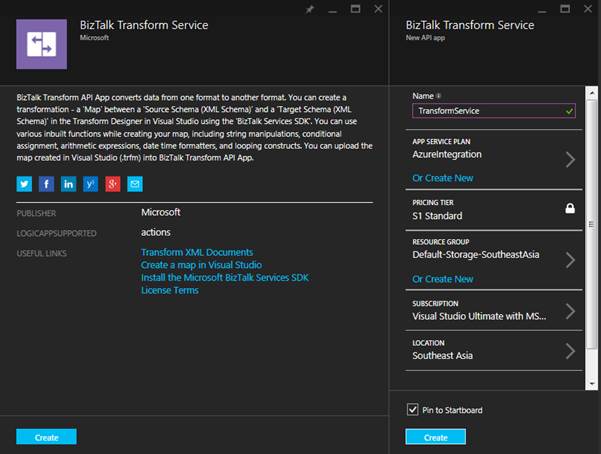The height and width of the screenshot is (454, 601).
Task: Pin the left blade using pushpin icon
Action: [x=310, y=9]
